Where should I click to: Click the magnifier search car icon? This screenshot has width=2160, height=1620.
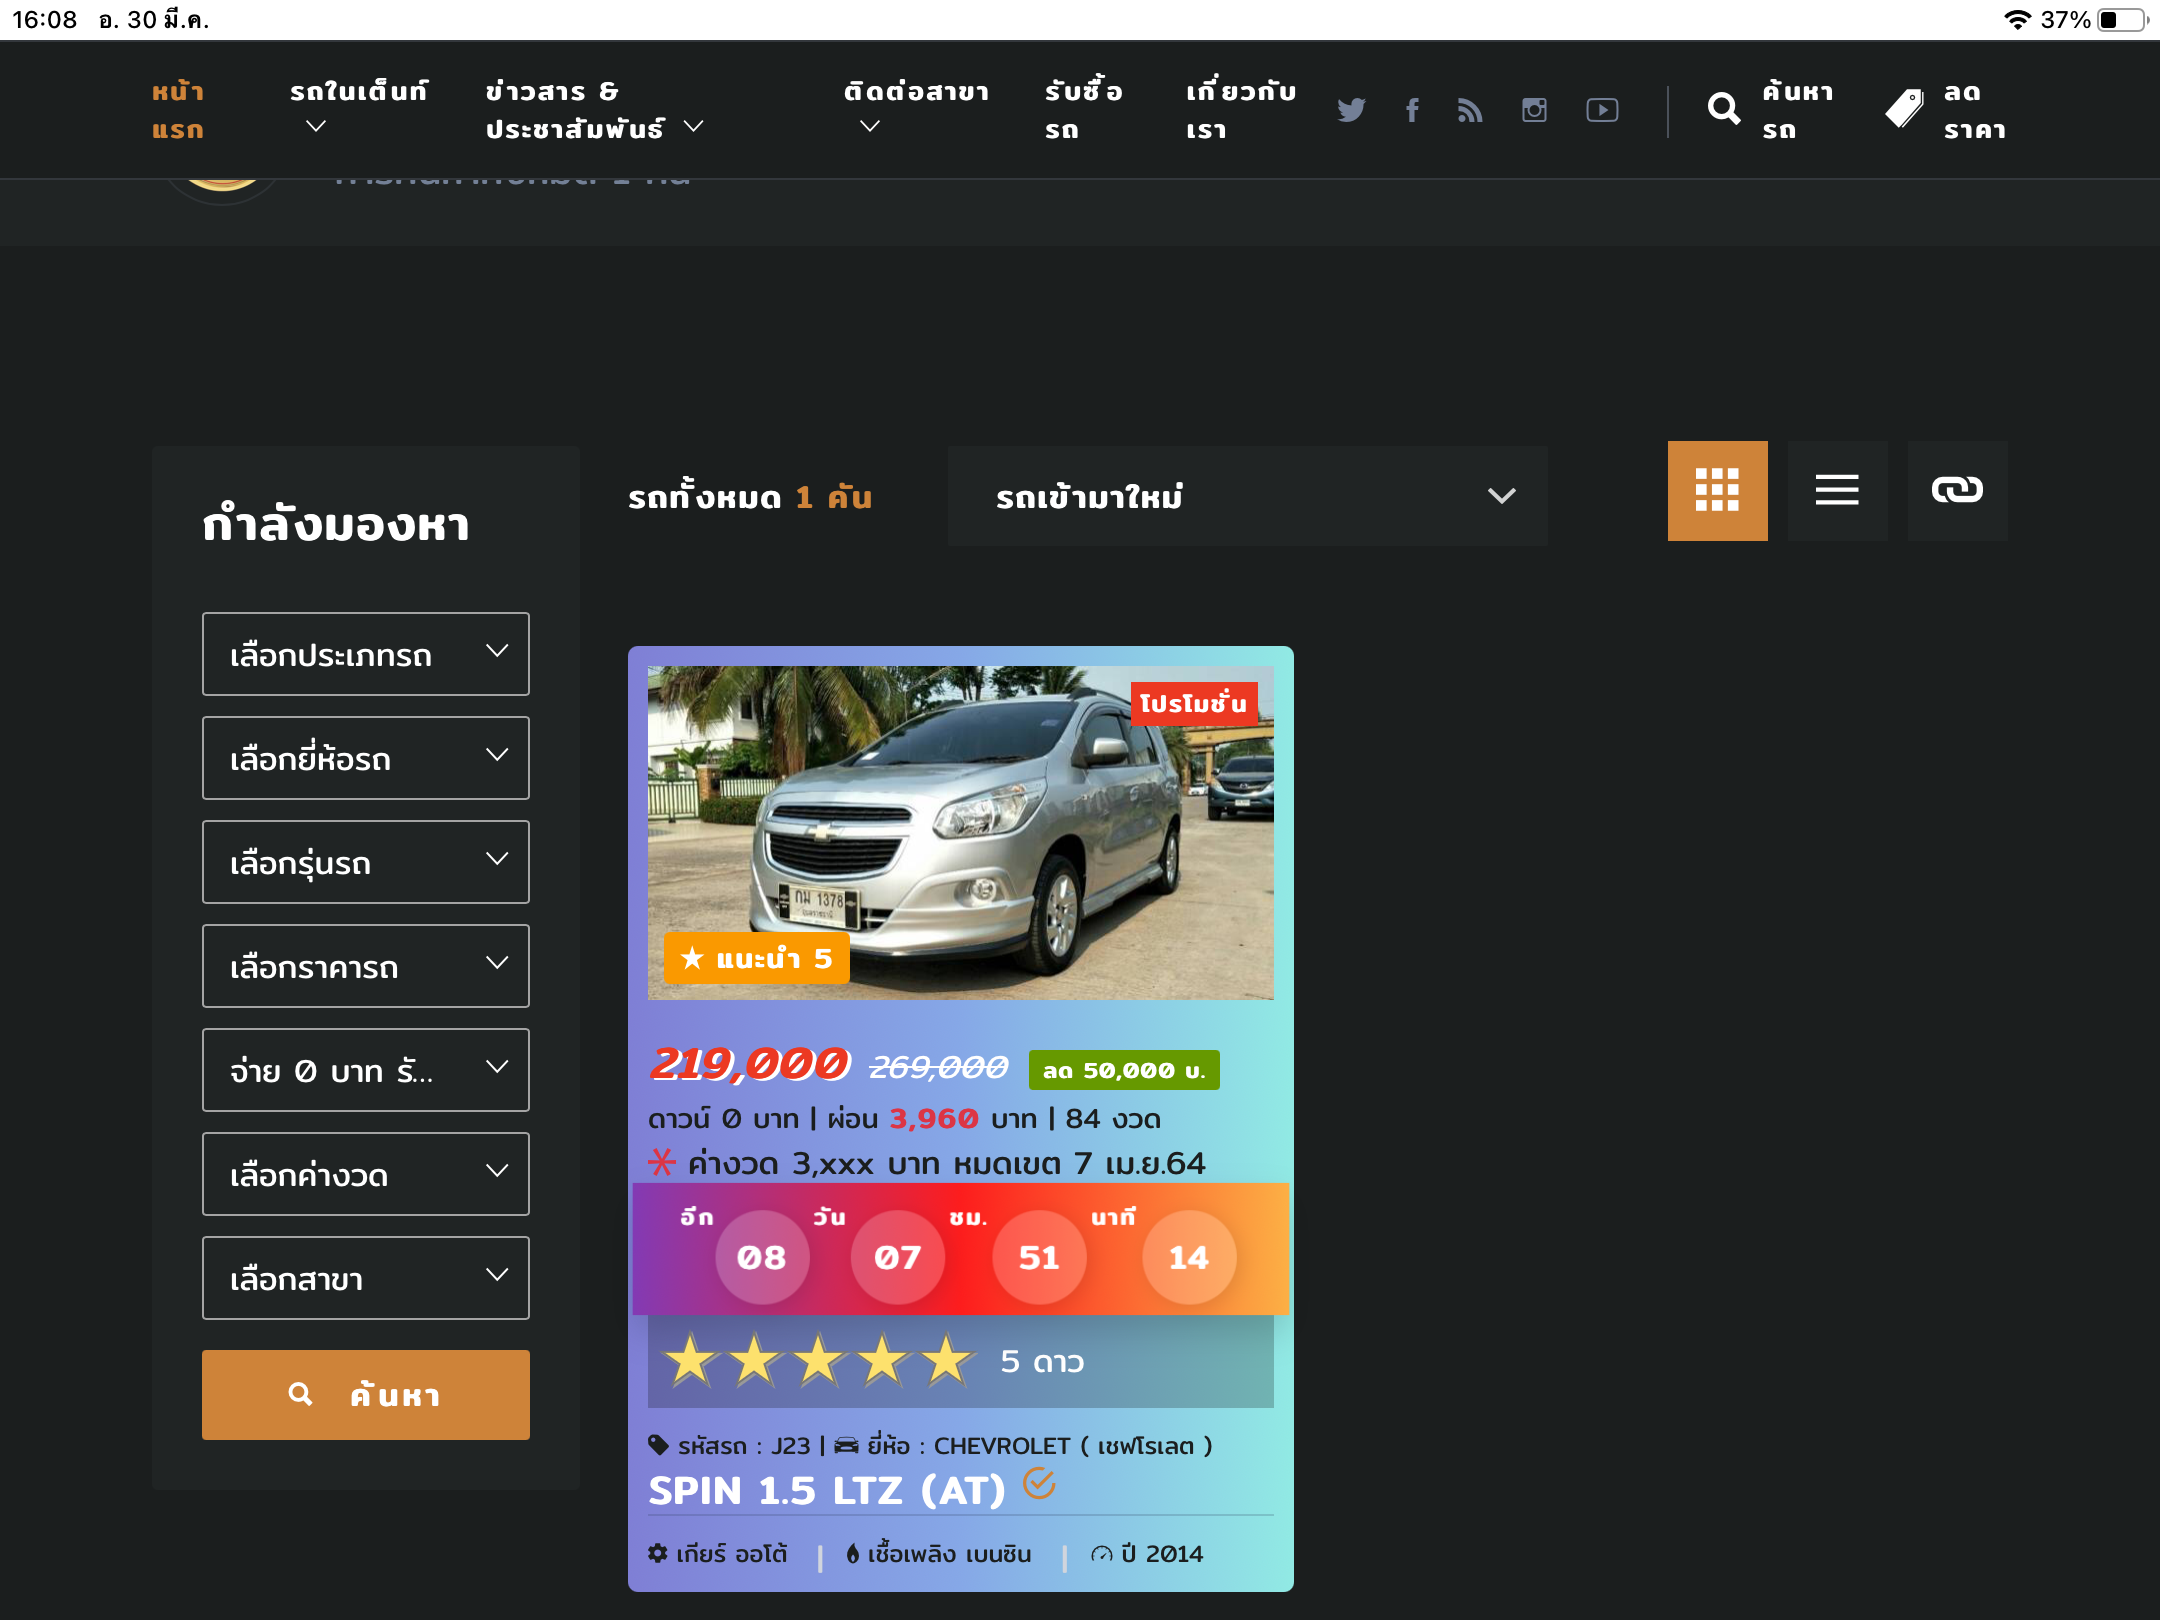[1724, 109]
